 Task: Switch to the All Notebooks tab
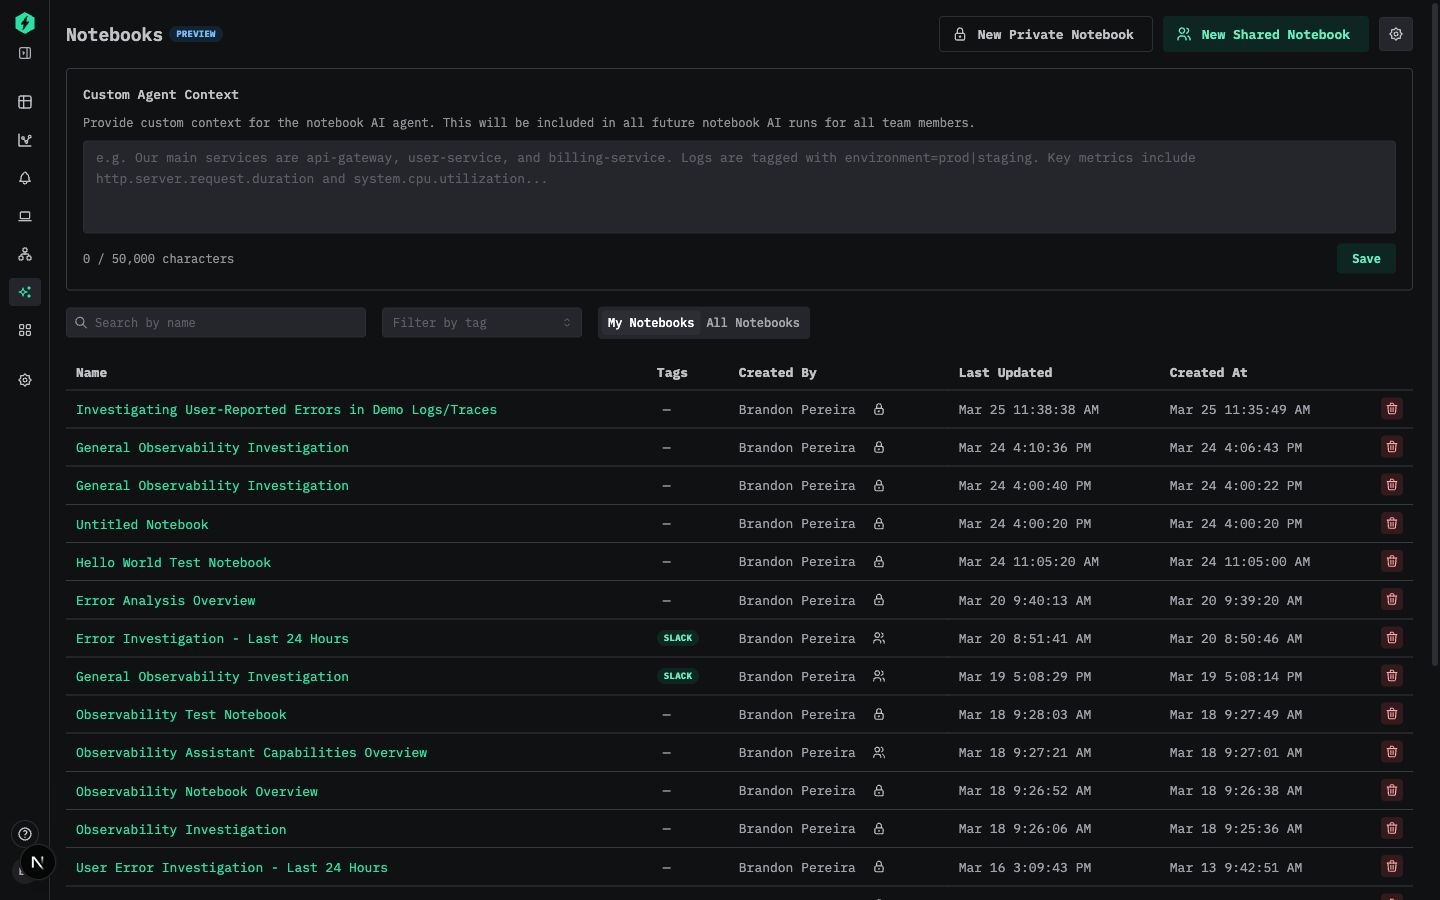point(753,322)
